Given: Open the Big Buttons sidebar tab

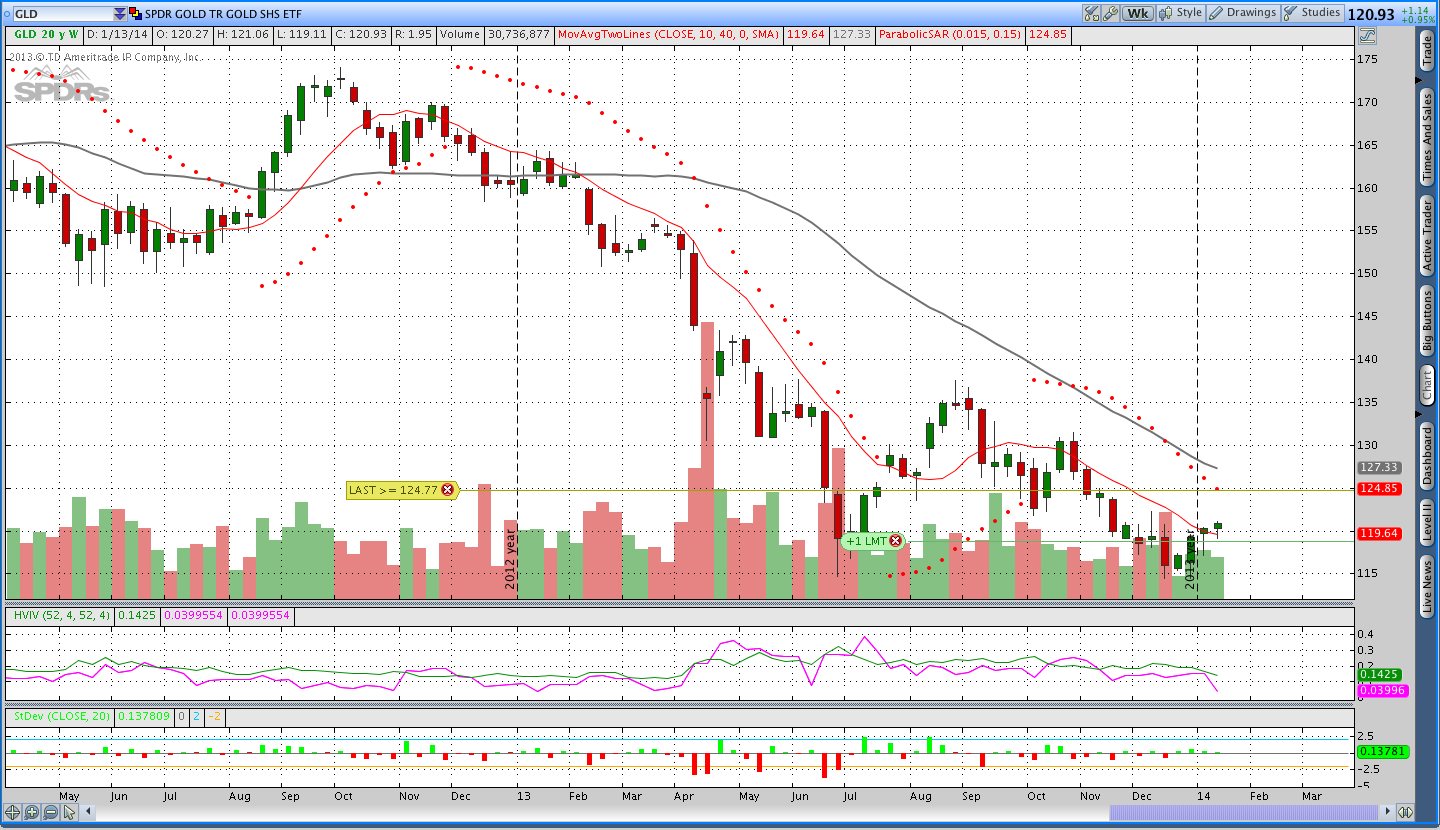Looking at the screenshot, I should point(1427,321).
